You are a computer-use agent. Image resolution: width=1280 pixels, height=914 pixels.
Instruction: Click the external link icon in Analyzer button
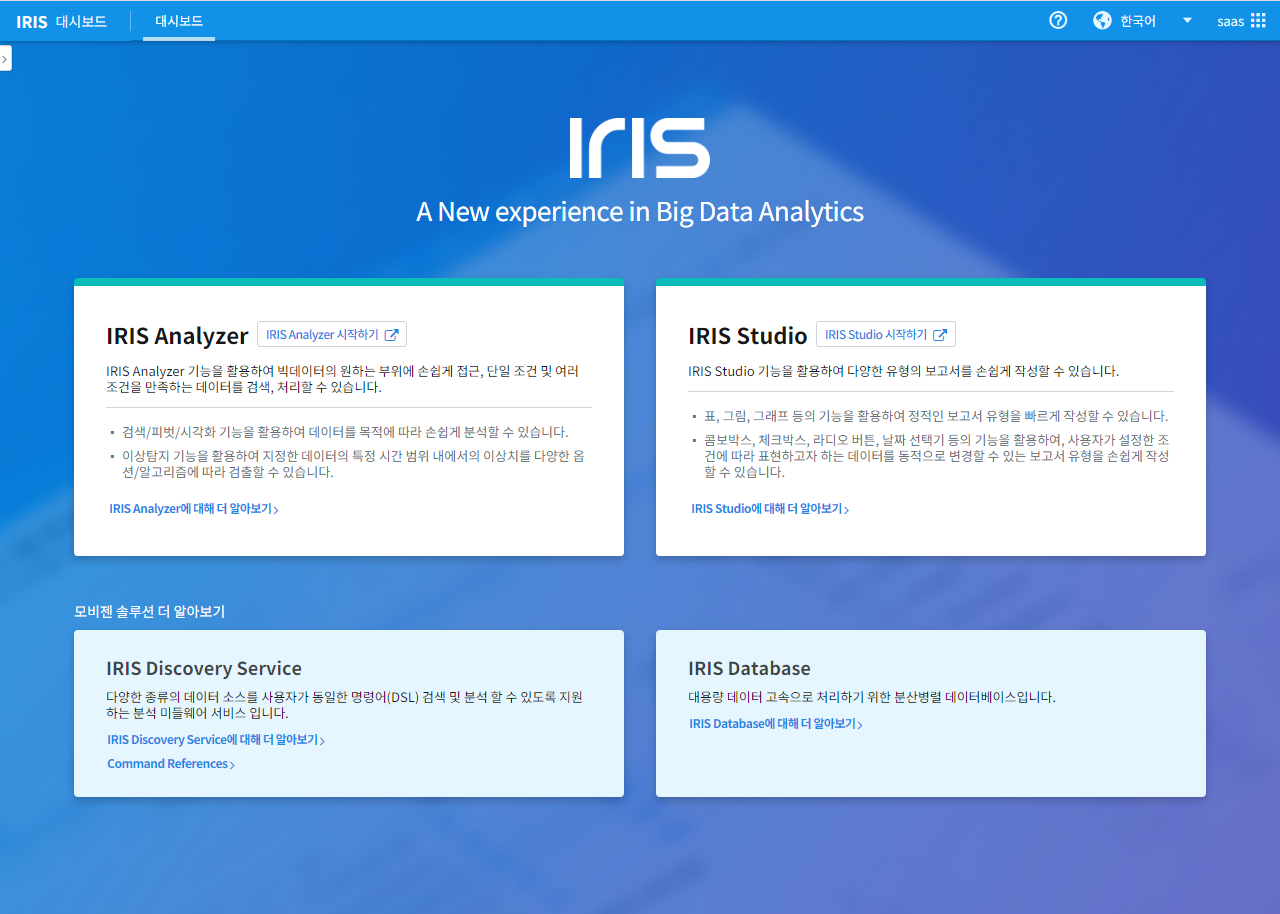pos(392,335)
